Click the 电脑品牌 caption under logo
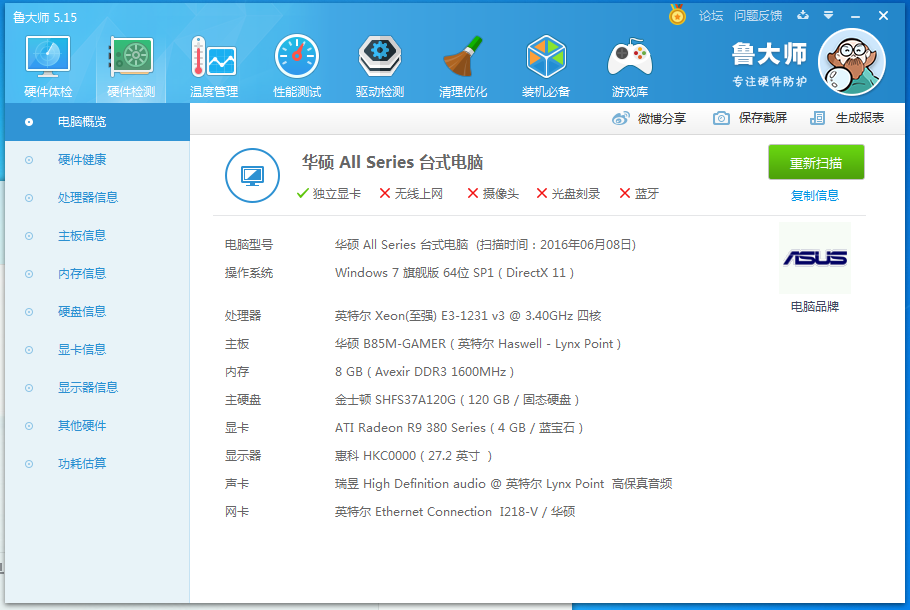 coord(815,306)
